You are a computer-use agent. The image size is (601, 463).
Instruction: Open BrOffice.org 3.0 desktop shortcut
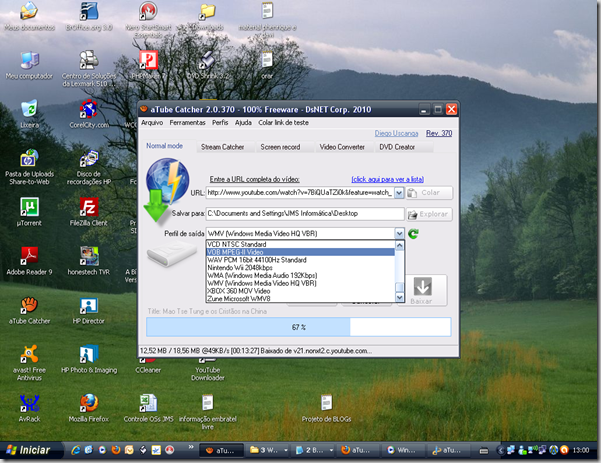click(89, 16)
